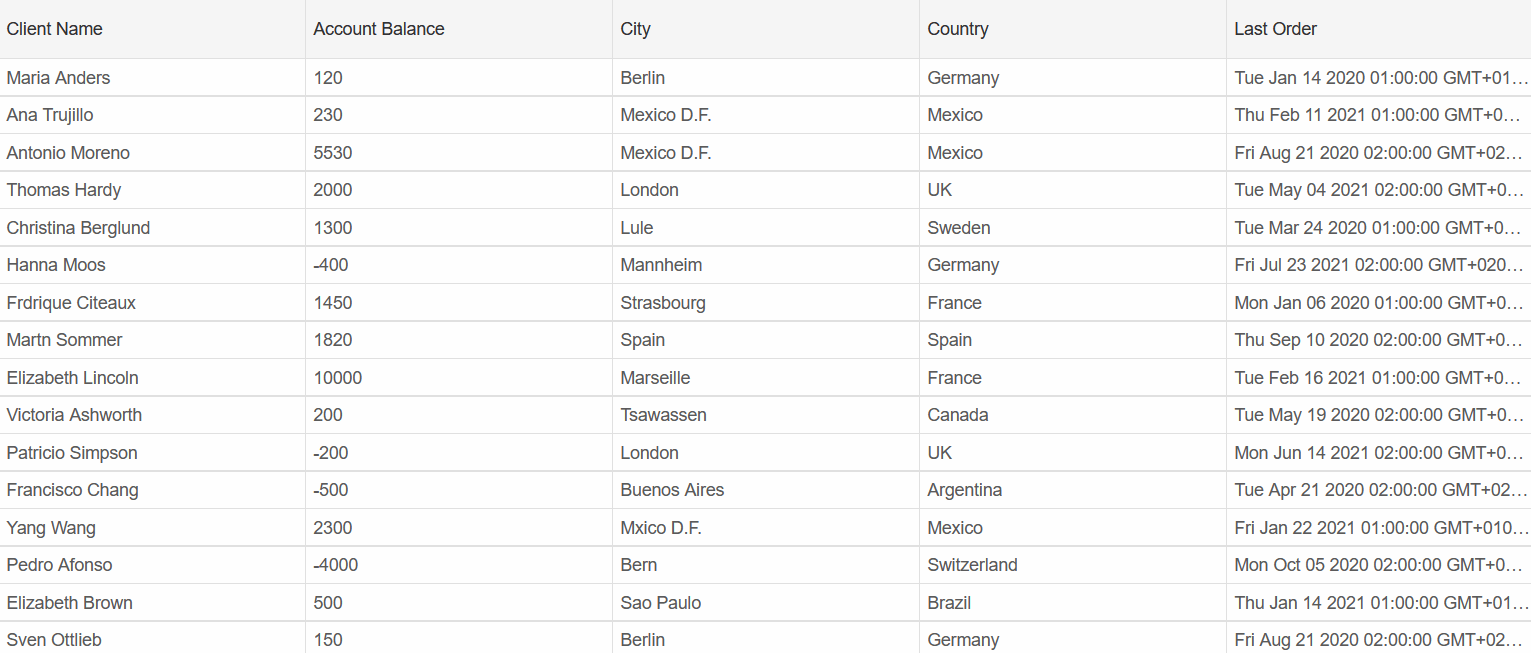Viewport: 1531px width, 653px height.
Task: Select the Argentina country cell
Action: (x=965, y=490)
